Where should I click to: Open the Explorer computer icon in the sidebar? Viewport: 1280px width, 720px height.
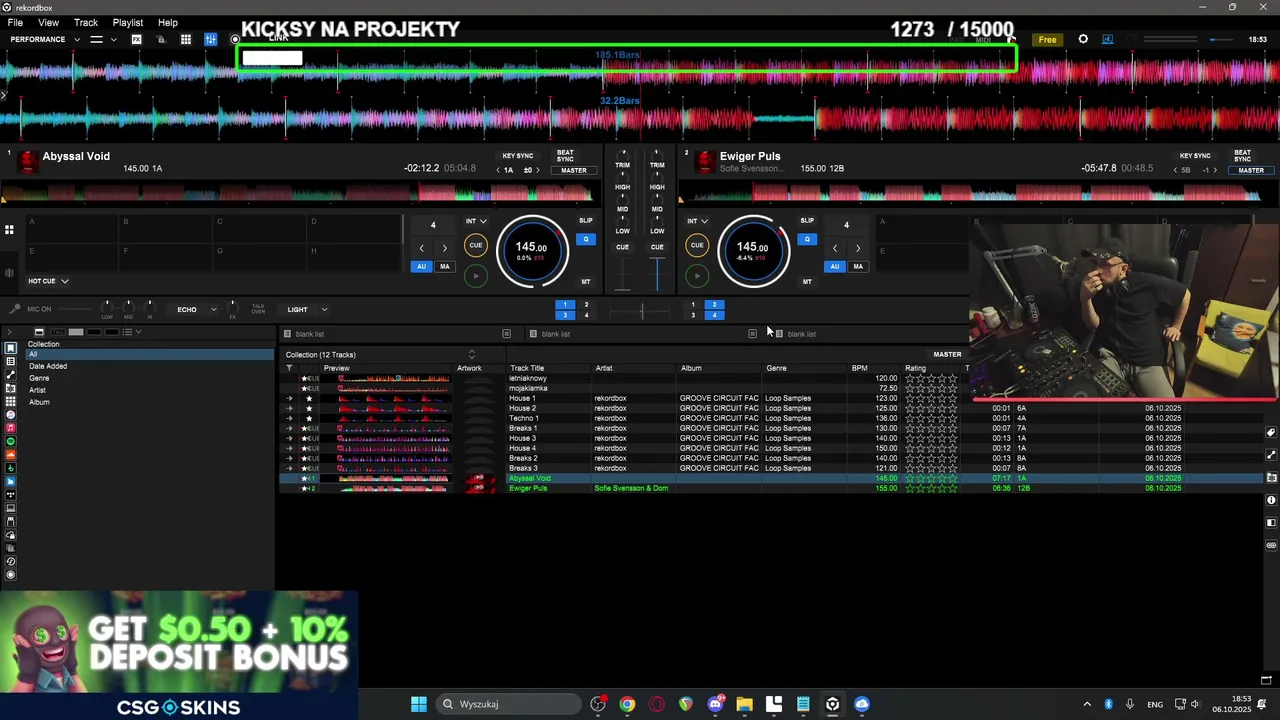click(11, 508)
